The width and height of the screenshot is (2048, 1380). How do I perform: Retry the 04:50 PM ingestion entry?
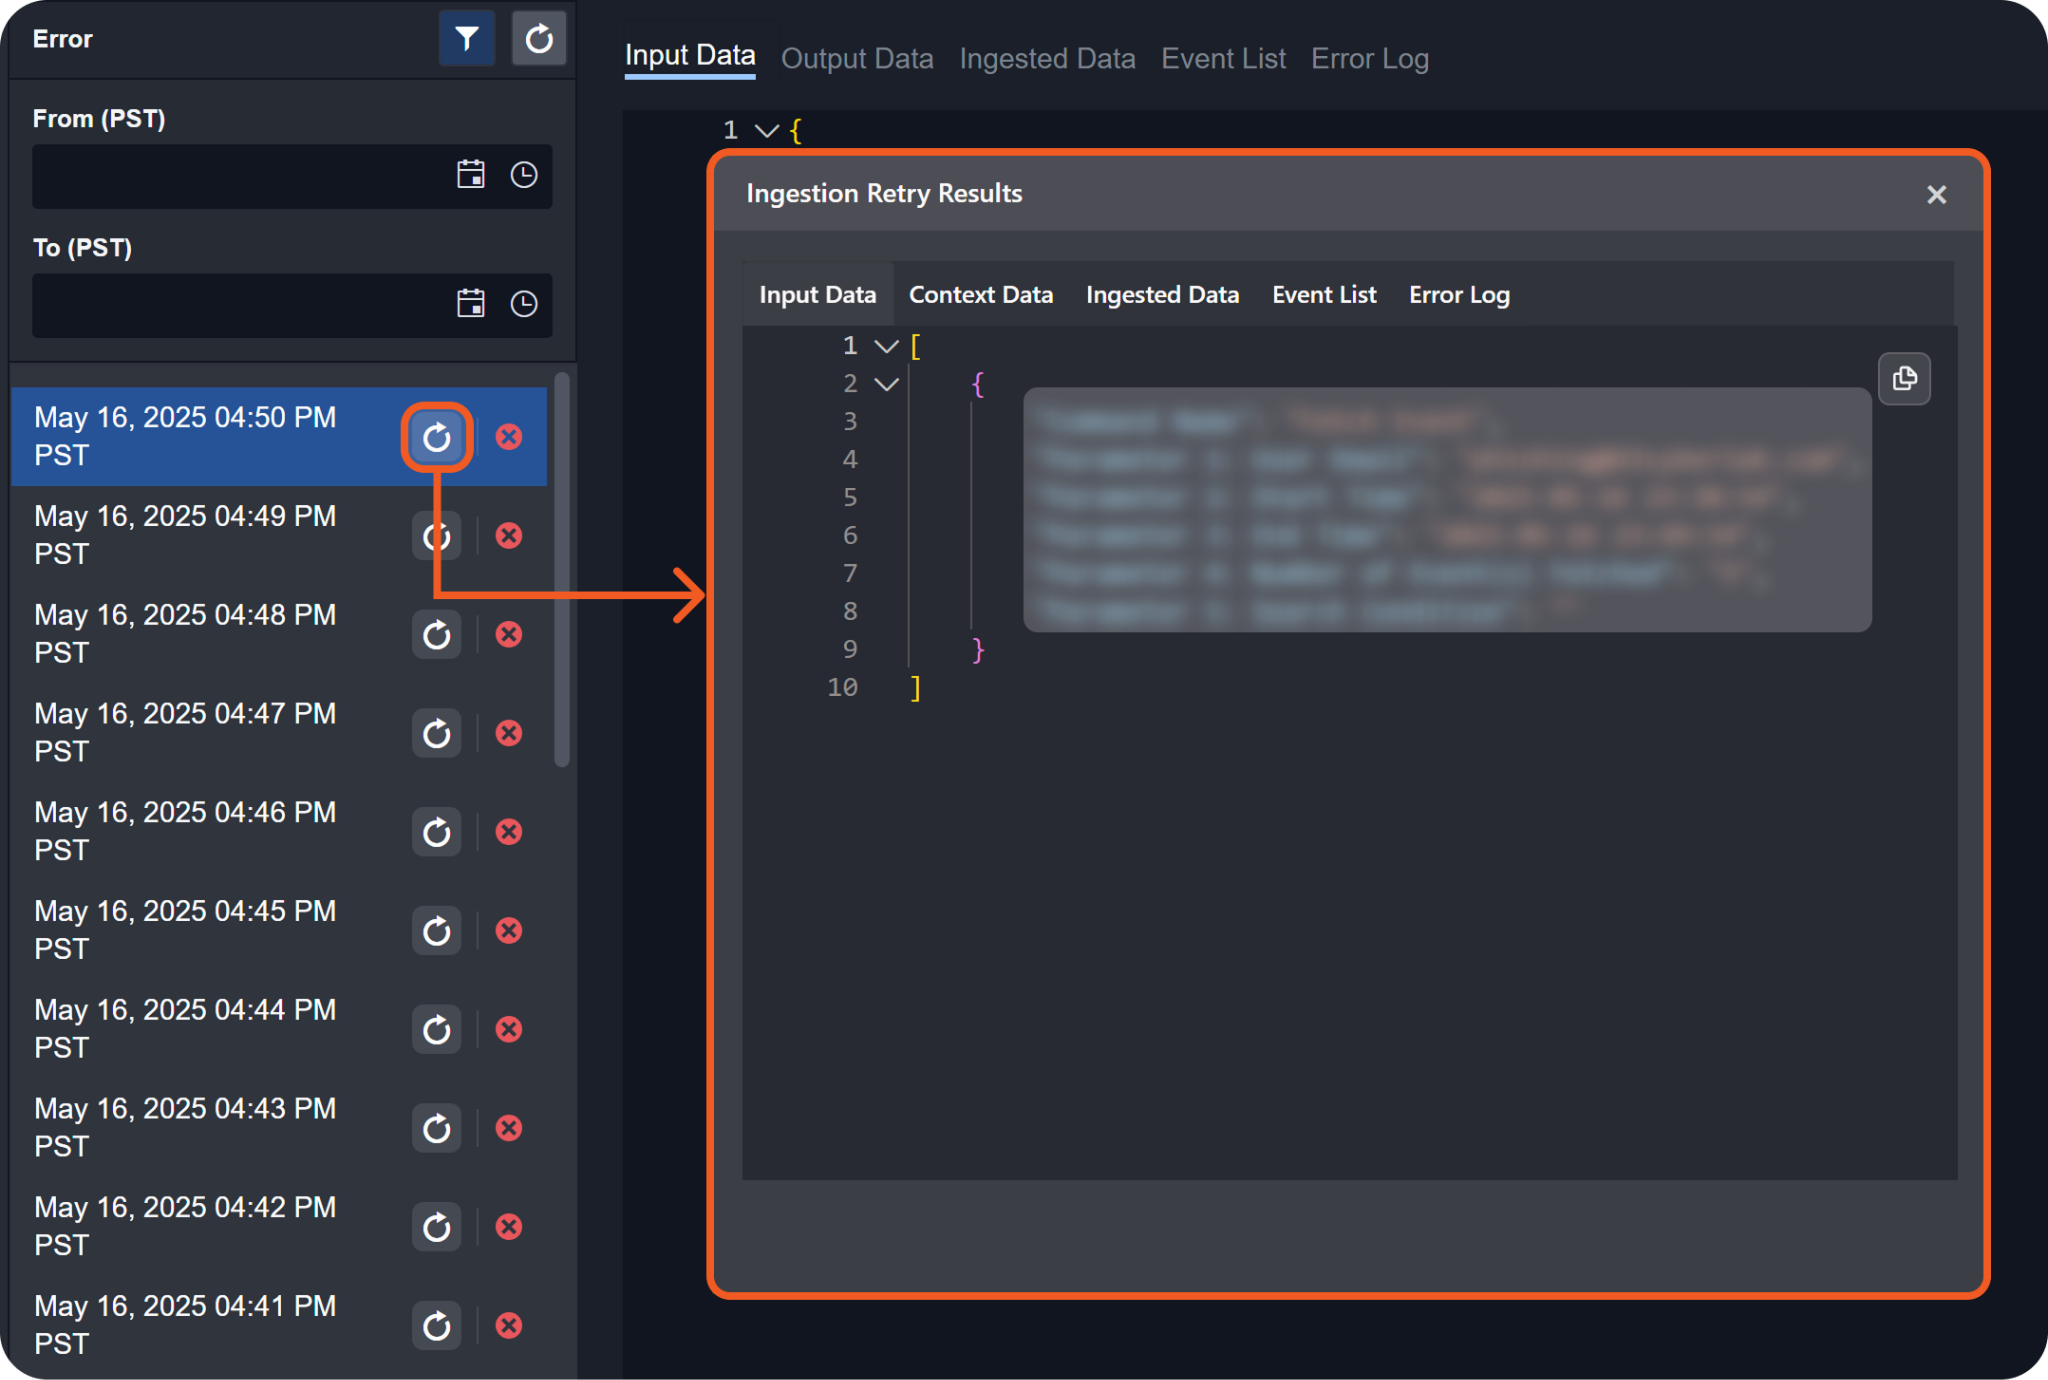point(437,437)
